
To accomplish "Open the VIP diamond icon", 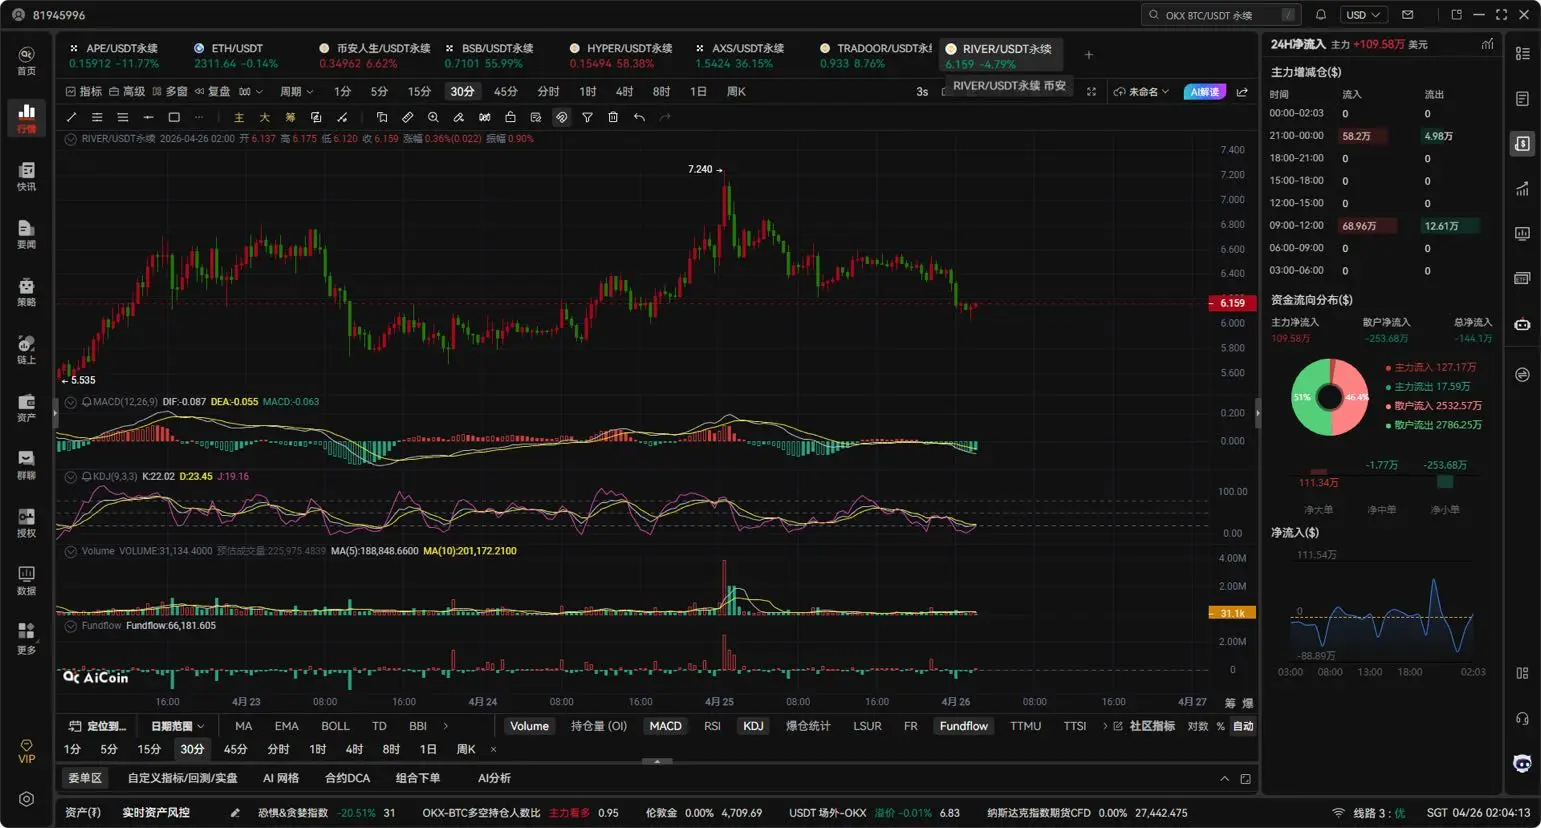I will [x=26, y=752].
